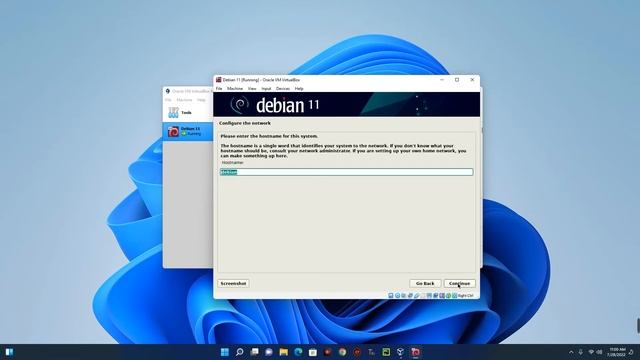Viewport: 640px width, 360px height.
Task: Click the hard disk activity icon in VM status bar
Action: (391, 296)
